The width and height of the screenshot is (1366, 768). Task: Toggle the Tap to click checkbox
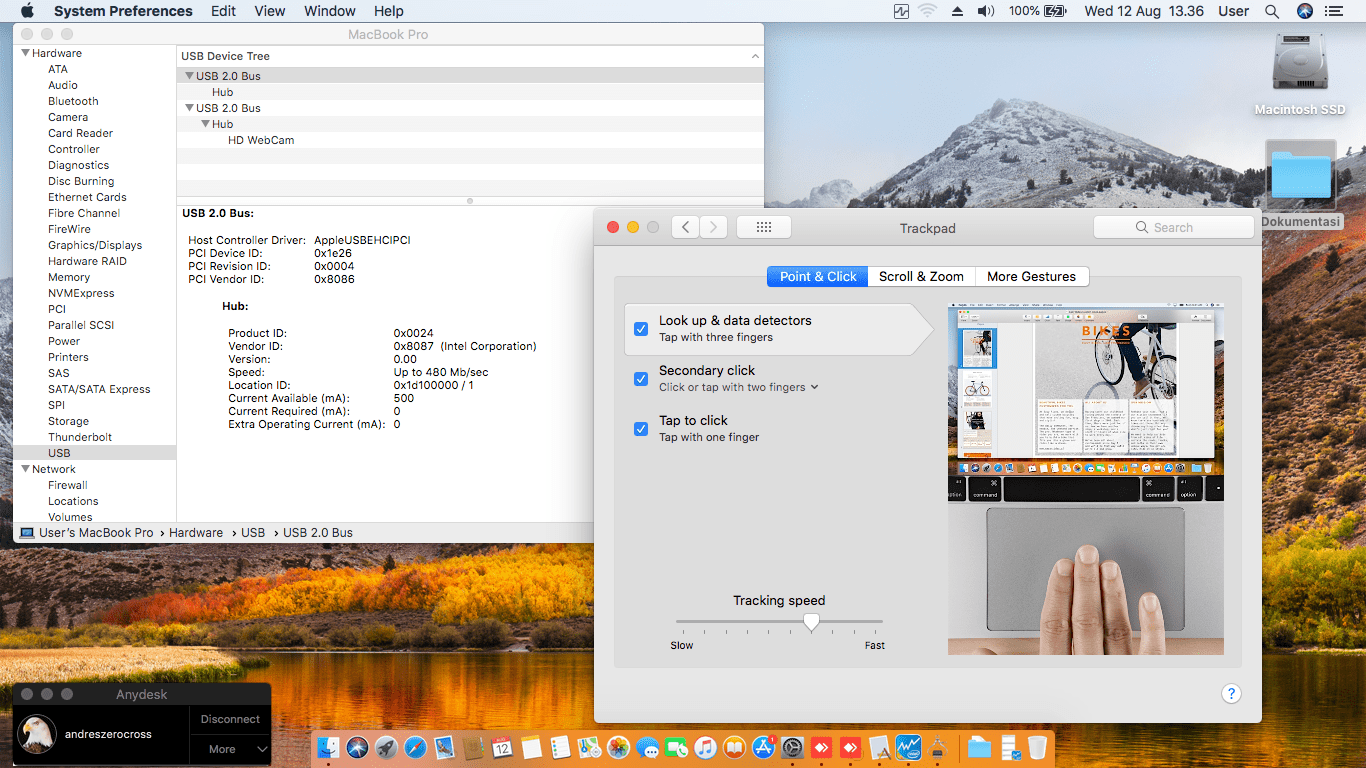[641, 429]
